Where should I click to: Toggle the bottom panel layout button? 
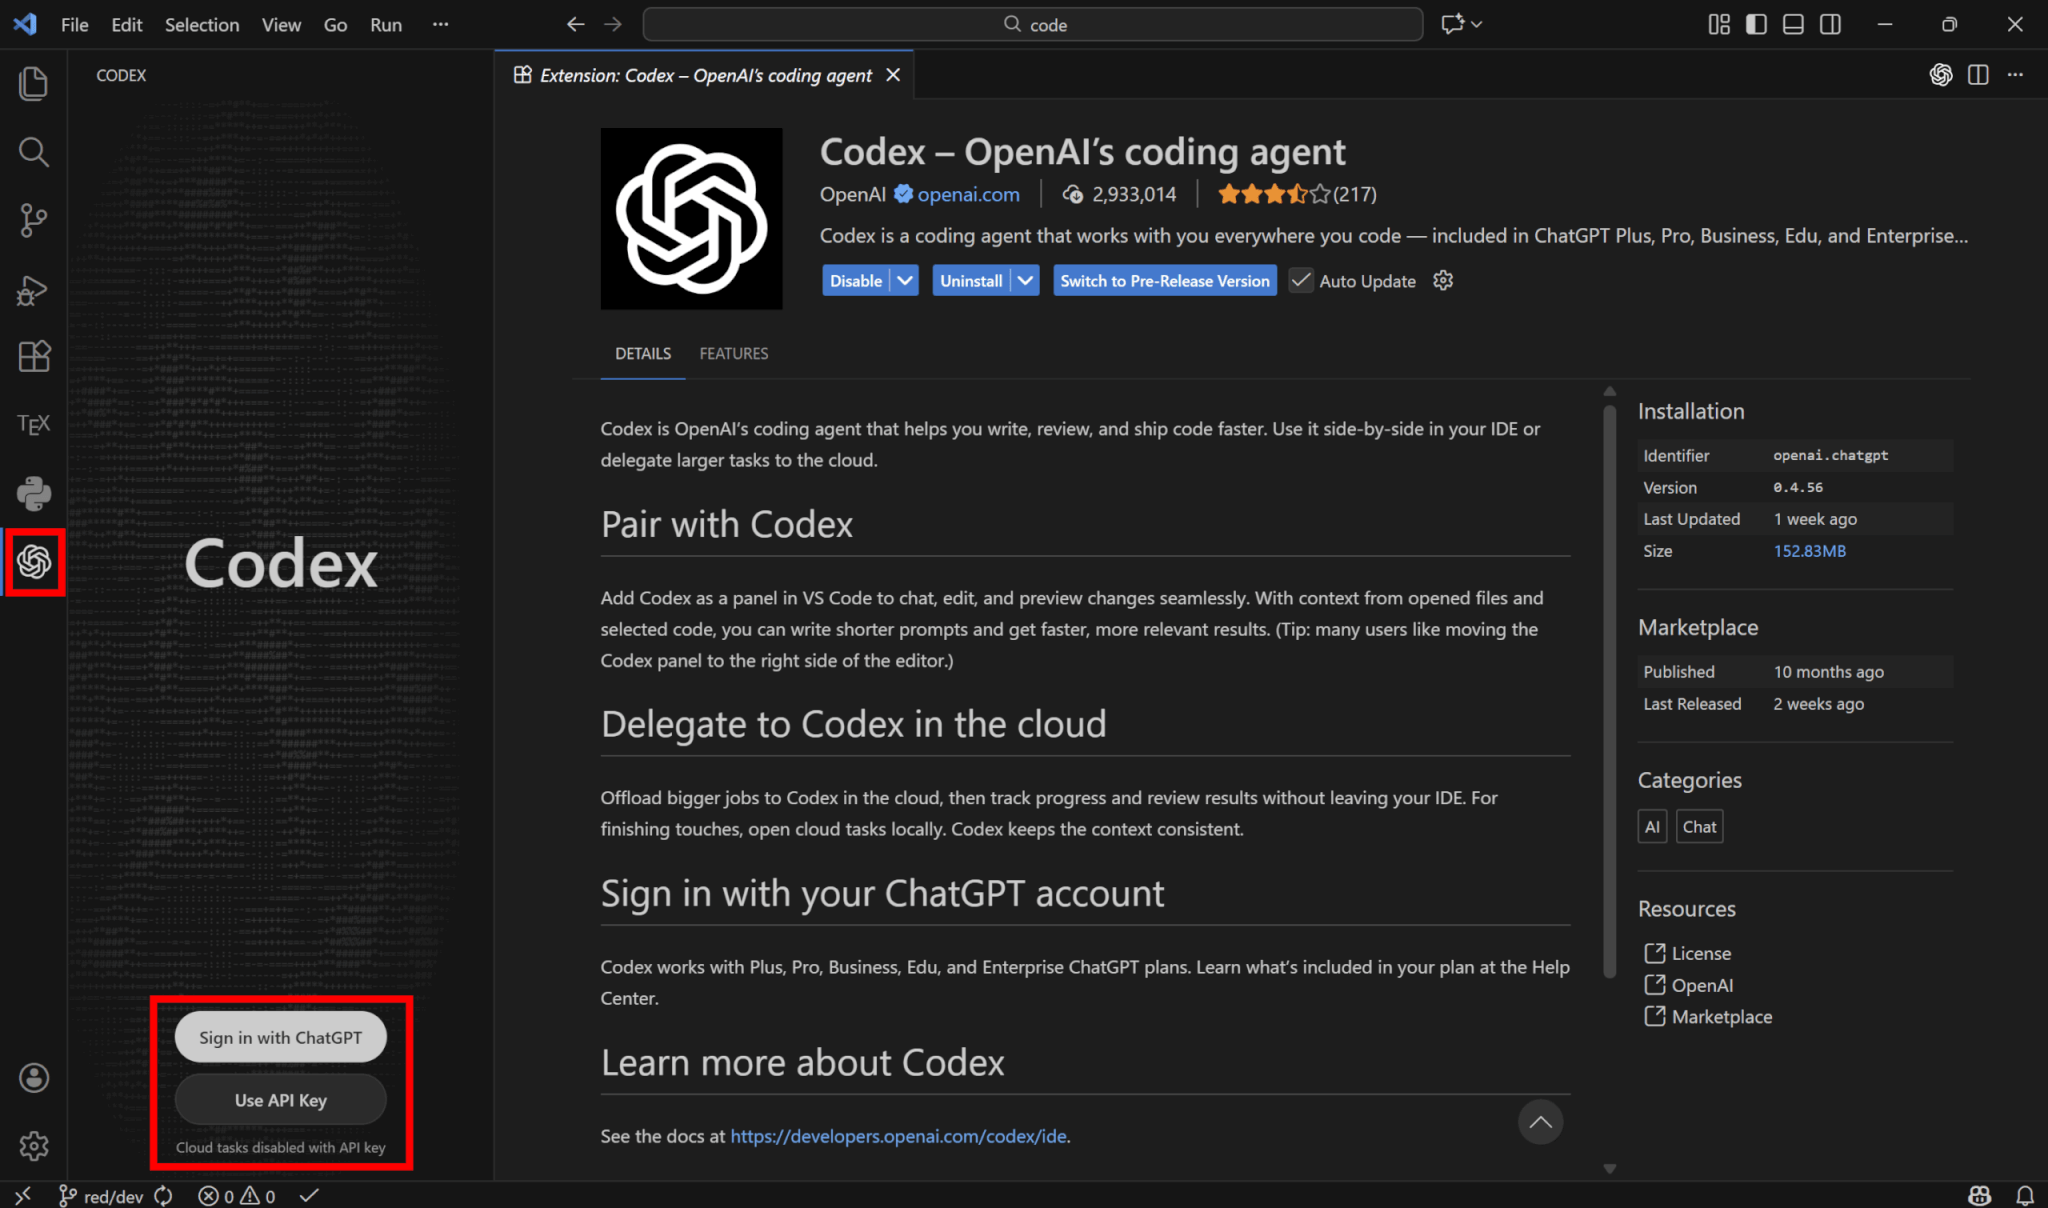coord(1793,24)
